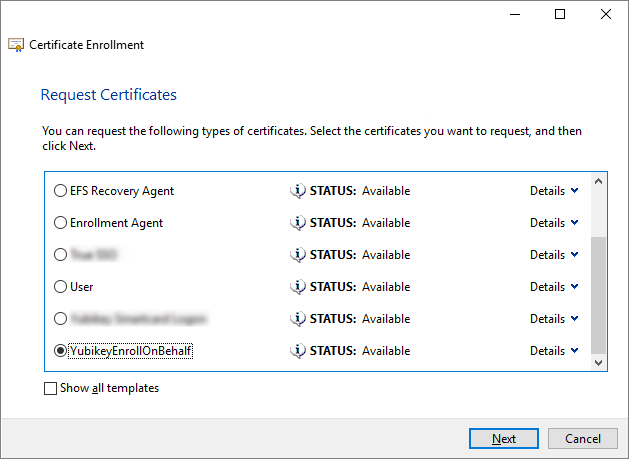The width and height of the screenshot is (629, 459).
Task: Click the info status icon in the User row
Action: coord(297,287)
